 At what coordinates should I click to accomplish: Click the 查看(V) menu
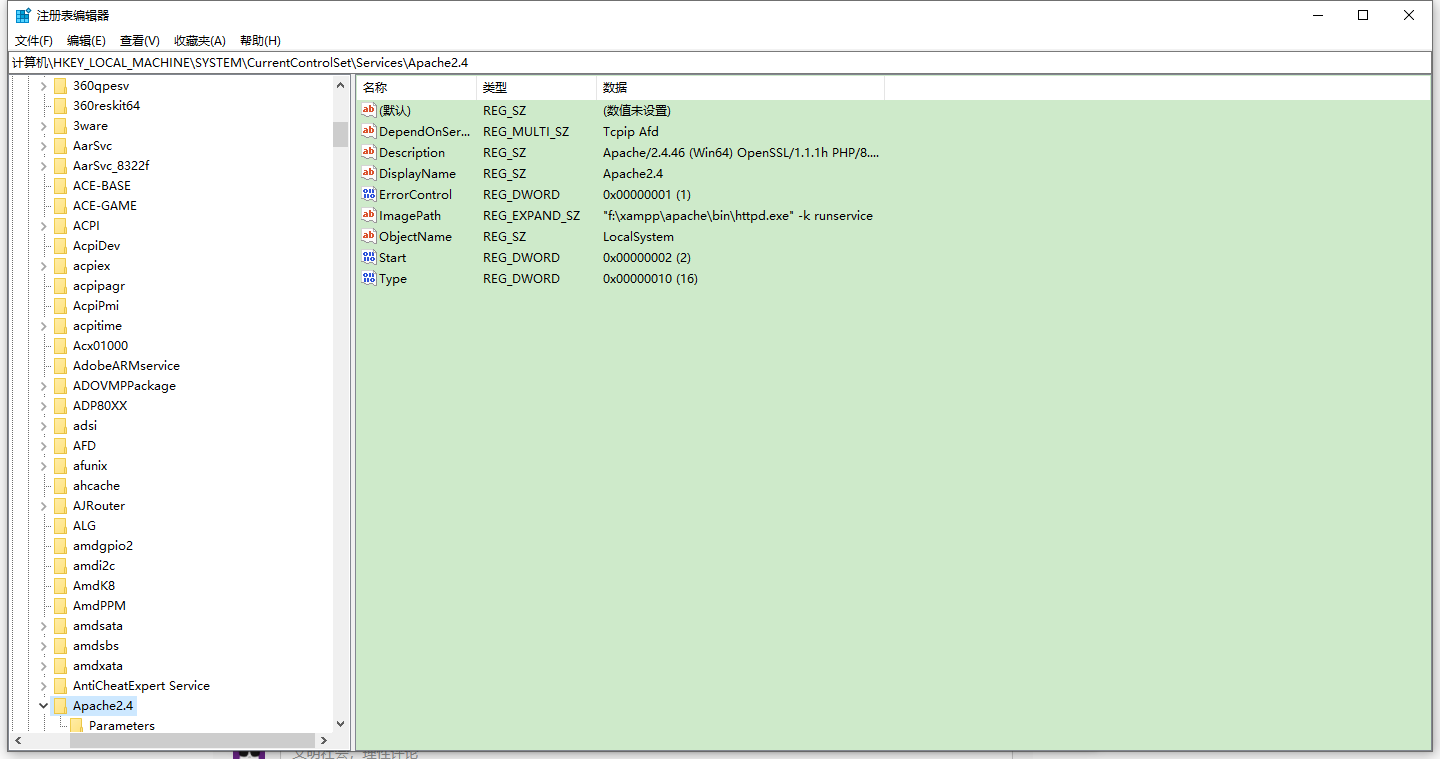click(x=139, y=40)
